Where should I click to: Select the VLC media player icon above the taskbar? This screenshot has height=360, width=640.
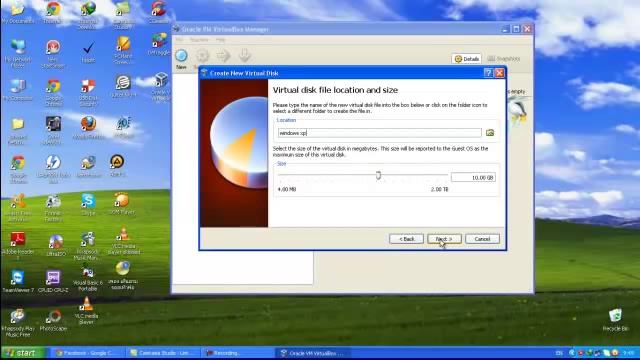[x=86, y=310]
